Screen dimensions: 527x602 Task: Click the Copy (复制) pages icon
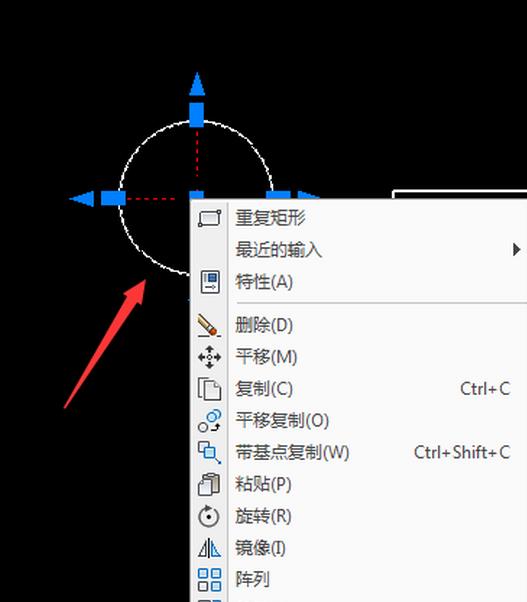209,389
